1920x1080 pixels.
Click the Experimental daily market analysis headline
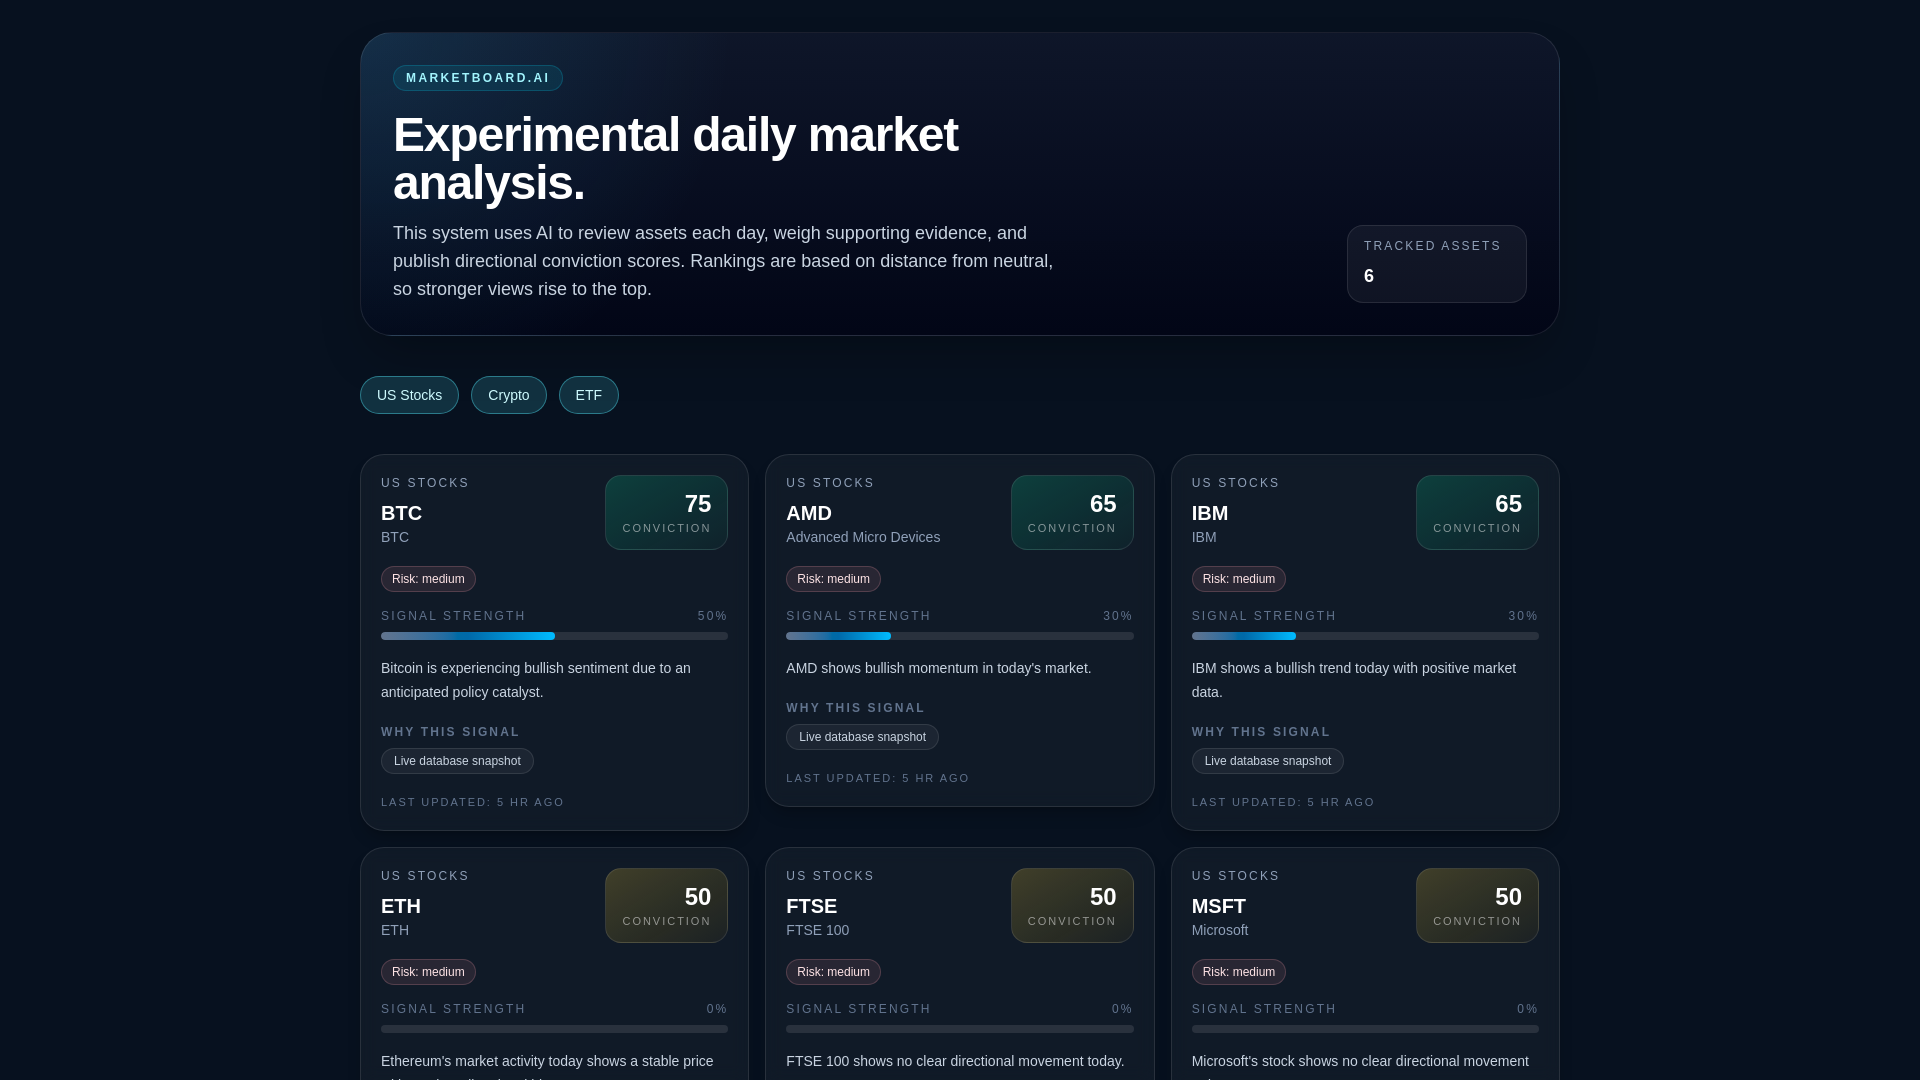point(675,159)
